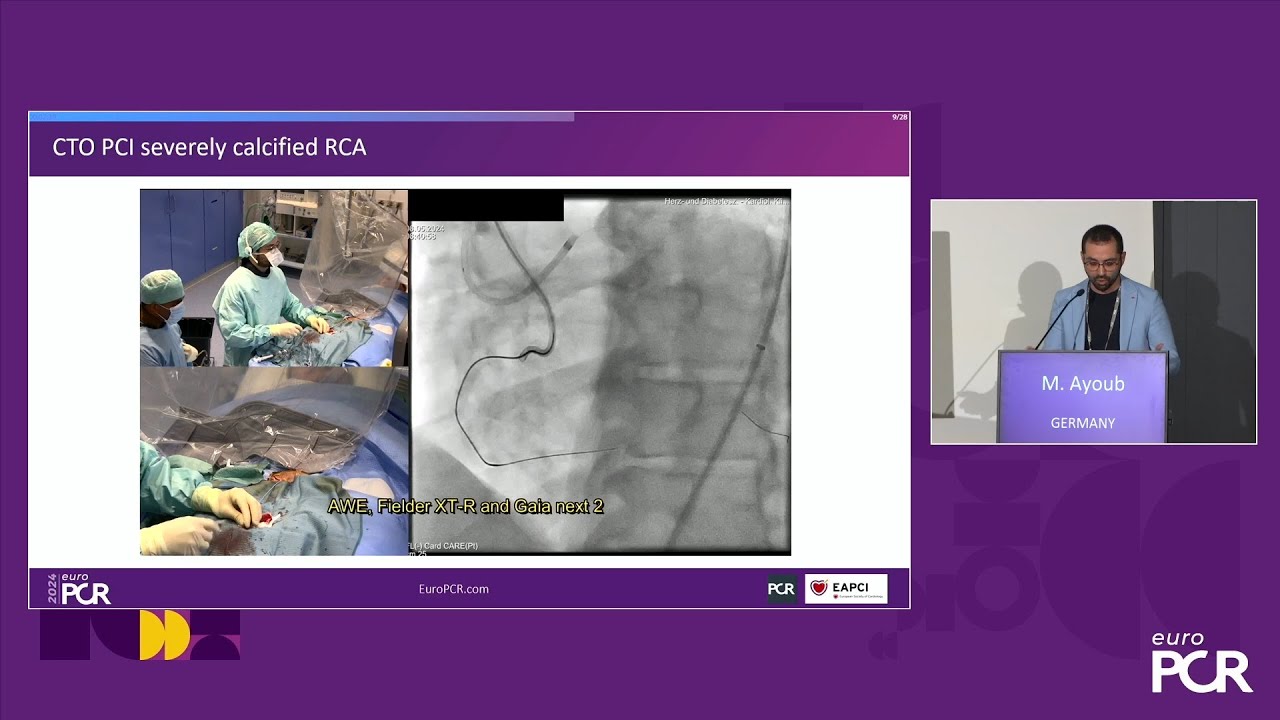Click the slide counter '9/28'
1280x720 pixels.
click(x=900, y=117)
